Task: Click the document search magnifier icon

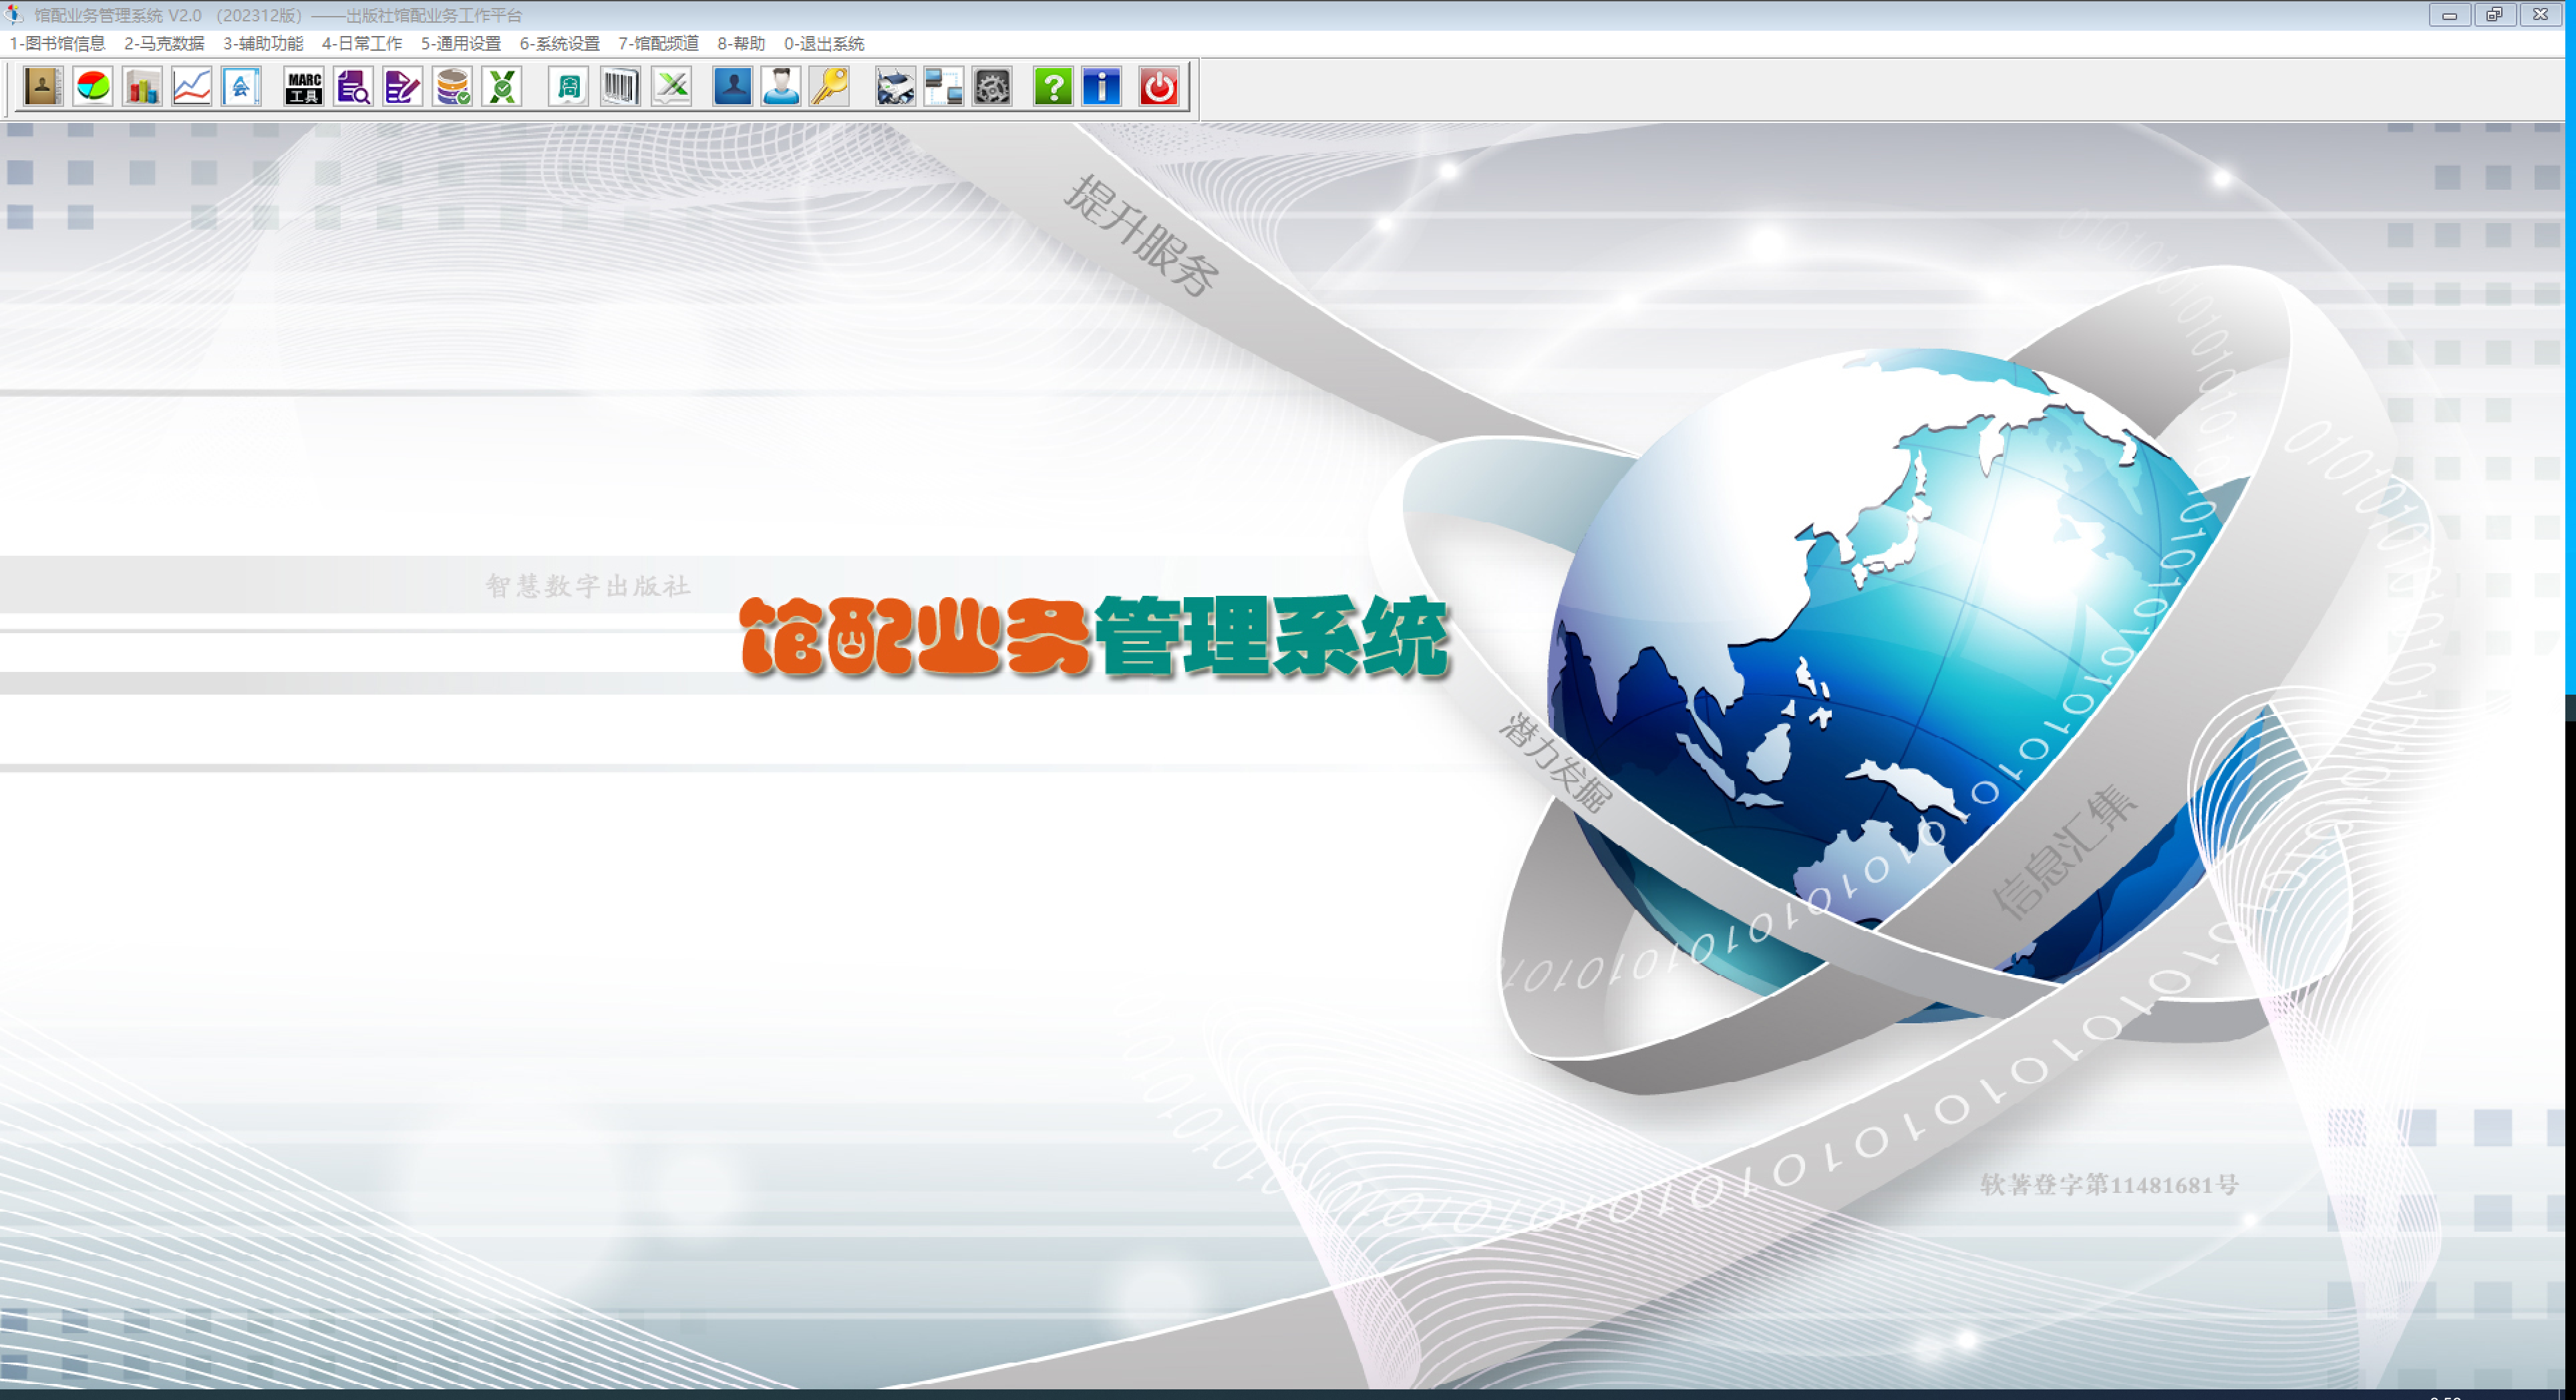Action: pos(353,87)
